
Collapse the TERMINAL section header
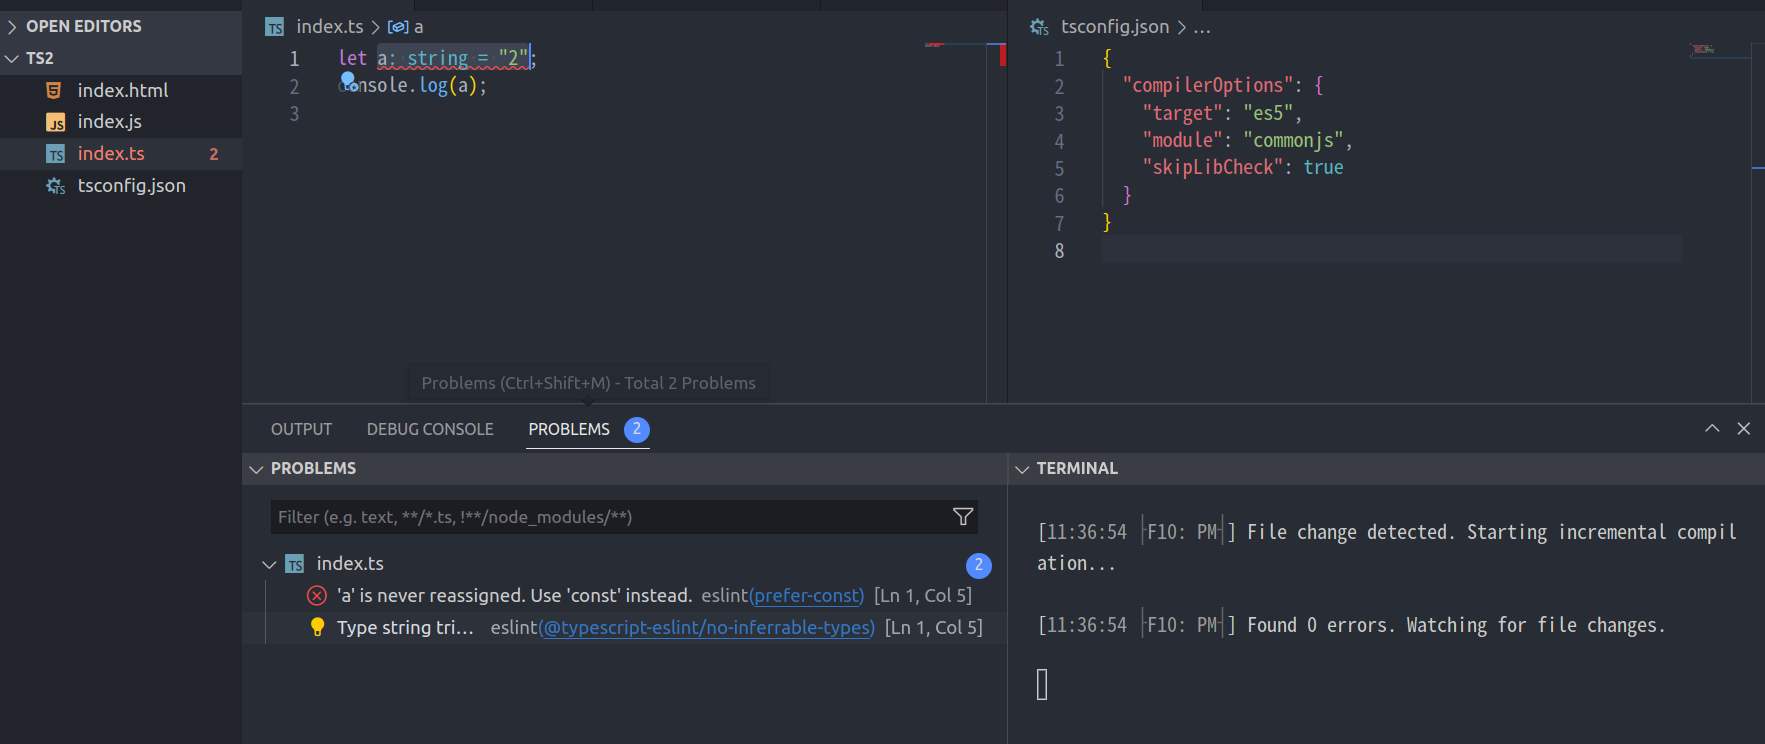(x=1386, y=468)
